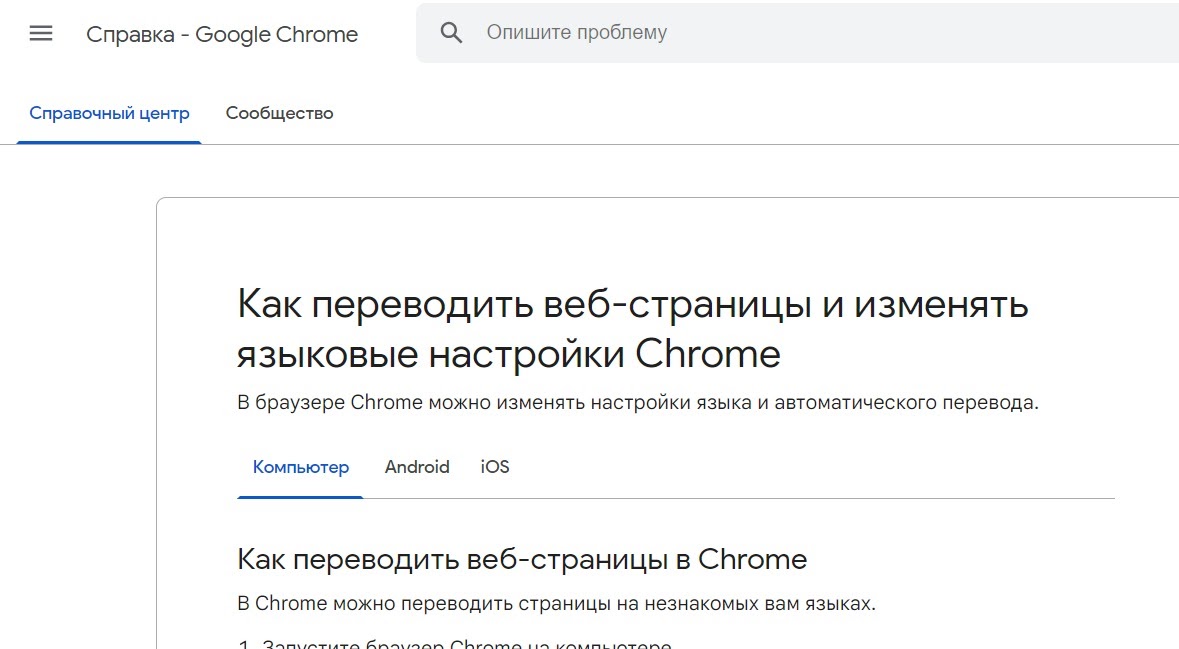Select the 'iOS' platform tab
This screenshot has height=649, width=1179.
click(x=495, y=467)
